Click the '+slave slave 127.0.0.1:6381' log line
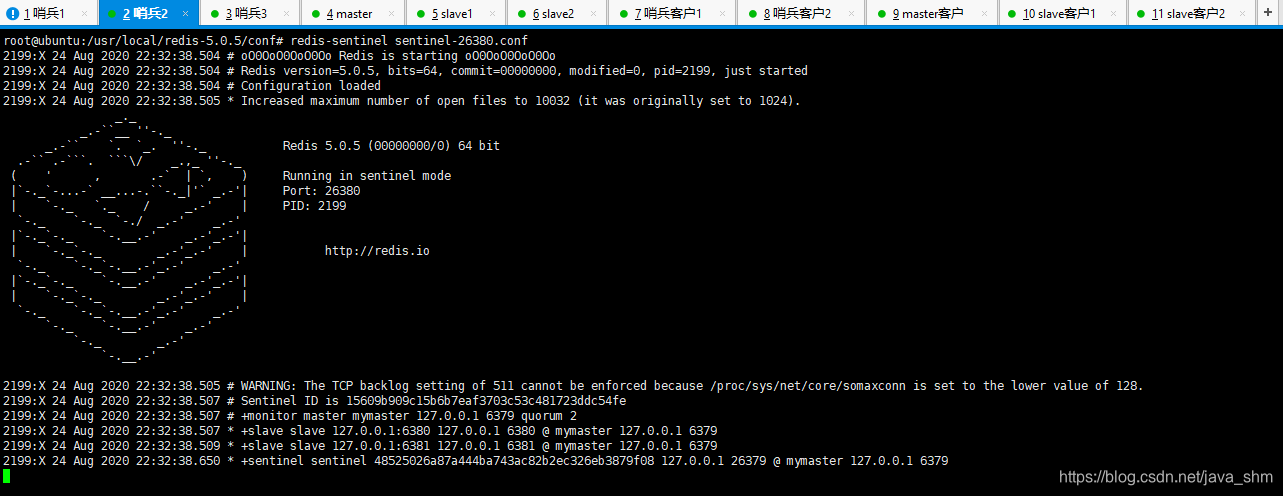 point(360,446)
